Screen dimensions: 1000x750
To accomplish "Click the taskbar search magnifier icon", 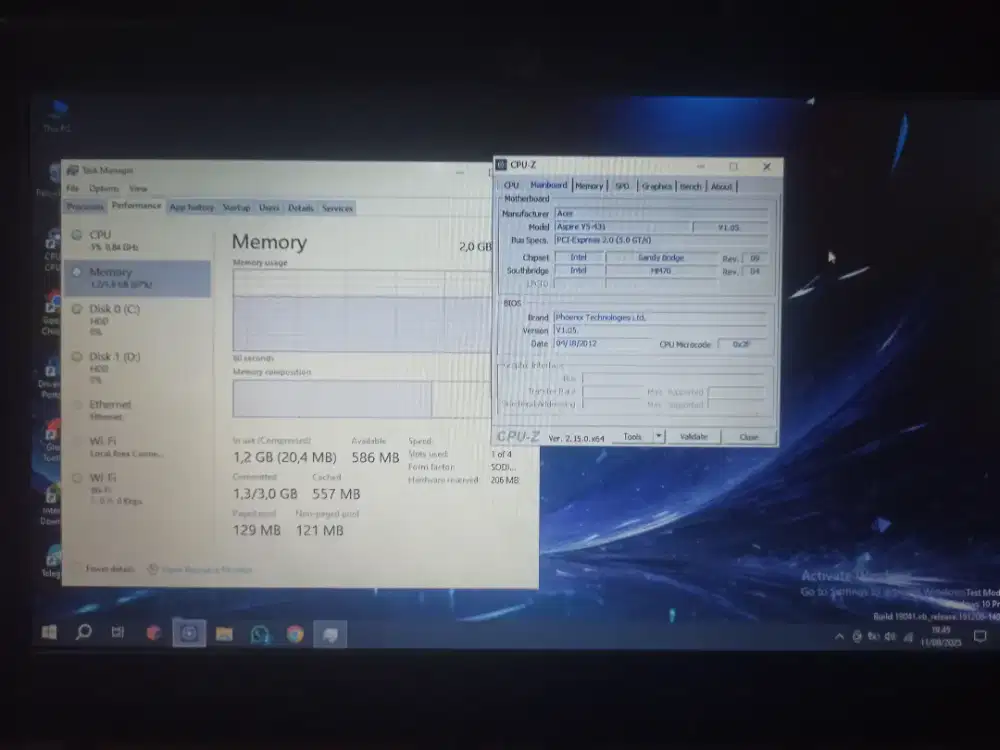I will pyautogui.click(x=84, y=633).
